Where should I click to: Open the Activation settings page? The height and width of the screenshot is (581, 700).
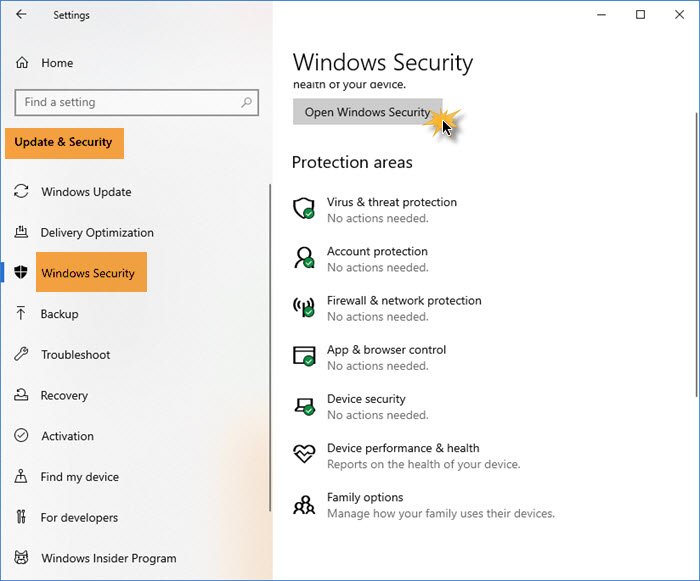click(x=67, y=436)
